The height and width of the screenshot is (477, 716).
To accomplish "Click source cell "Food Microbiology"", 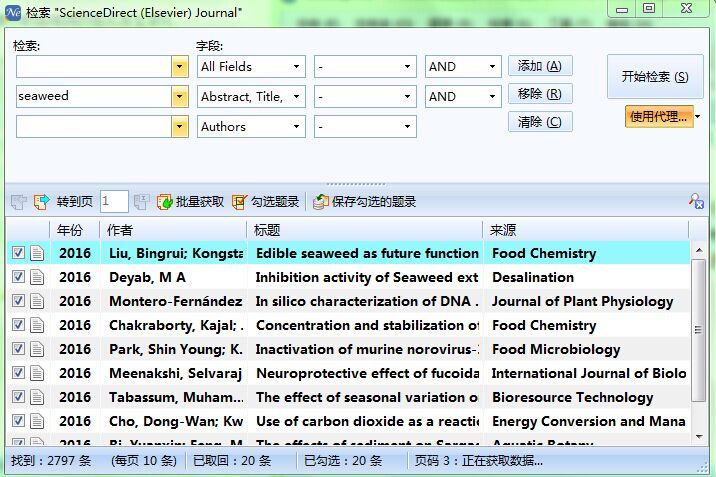I will (556, 349).
